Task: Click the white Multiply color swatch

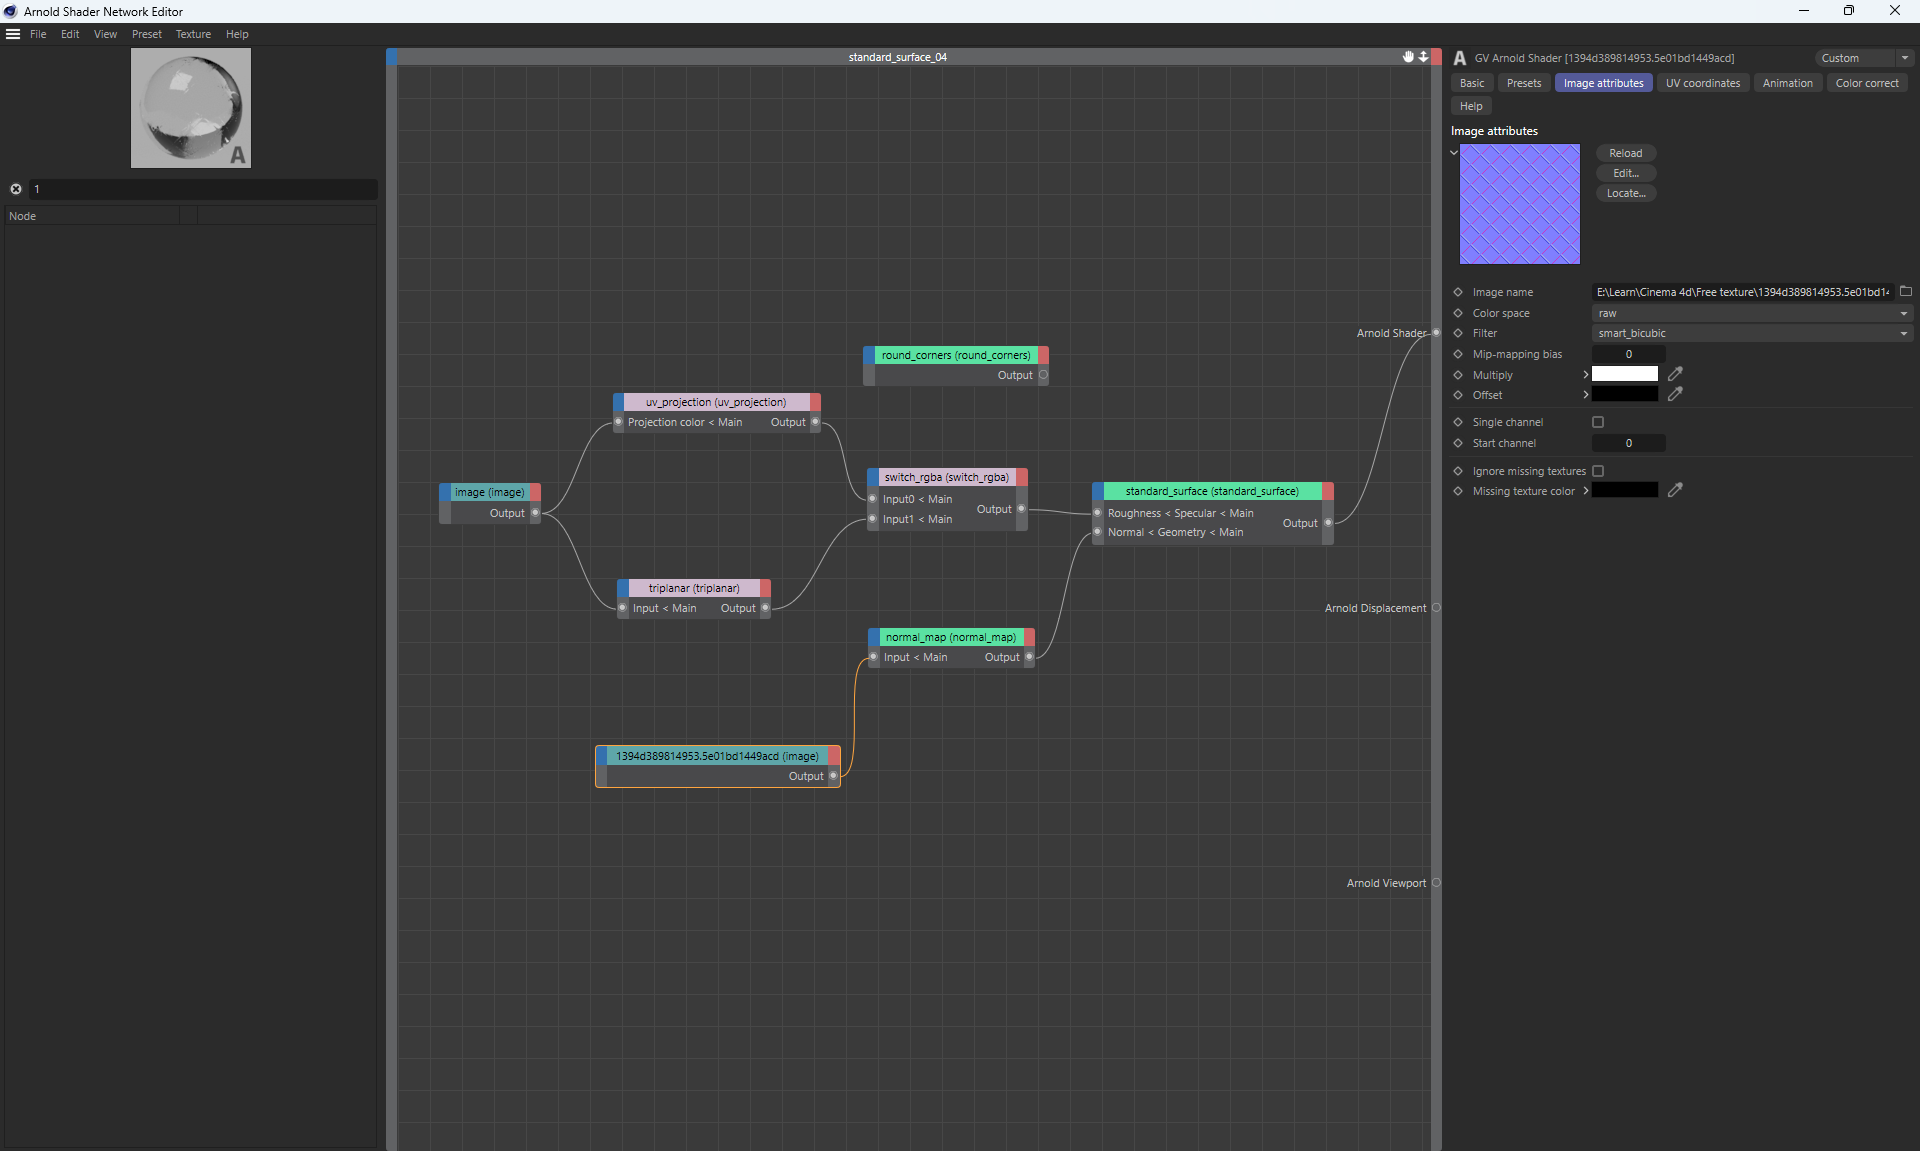Action: [x=1624, y=374]
